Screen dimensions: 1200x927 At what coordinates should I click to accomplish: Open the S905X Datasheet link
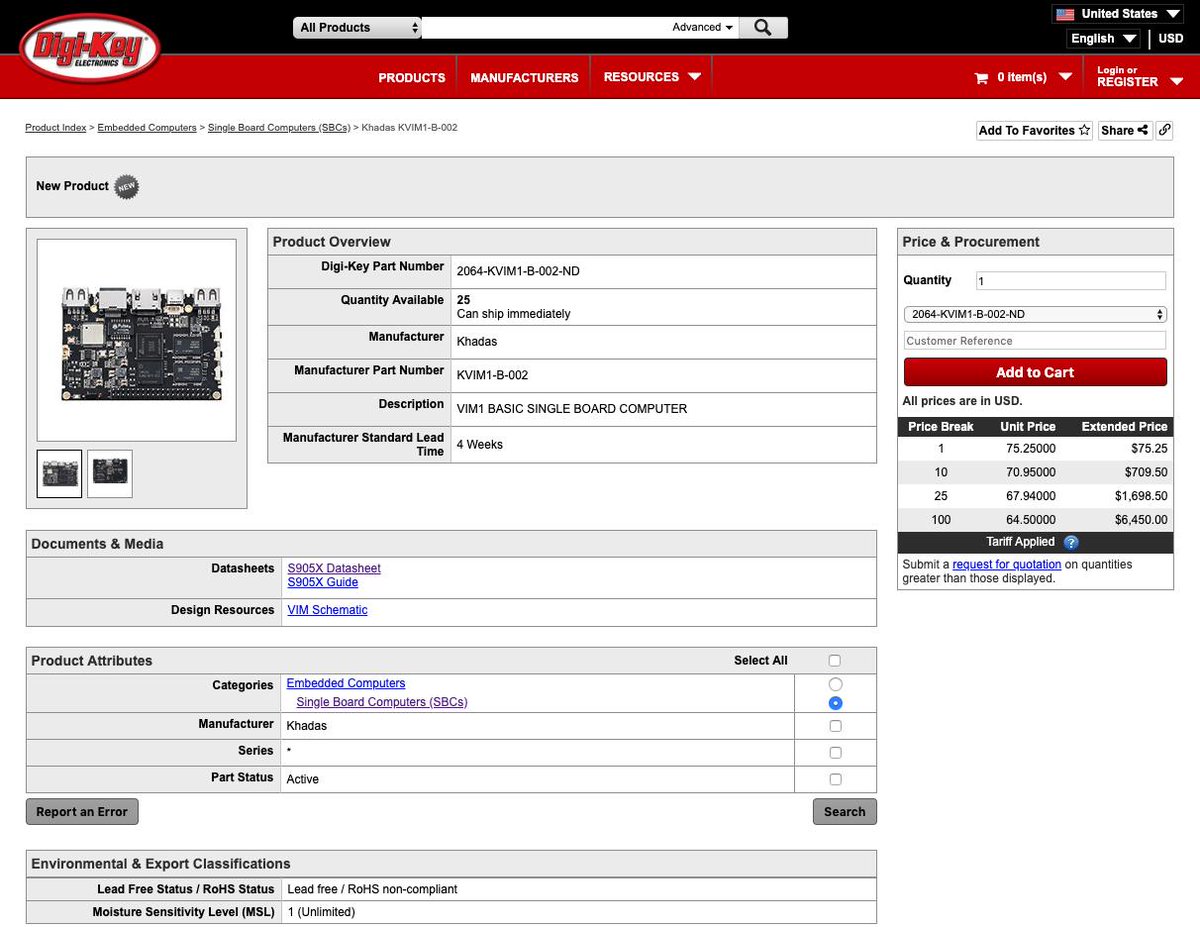click(334, 568)
